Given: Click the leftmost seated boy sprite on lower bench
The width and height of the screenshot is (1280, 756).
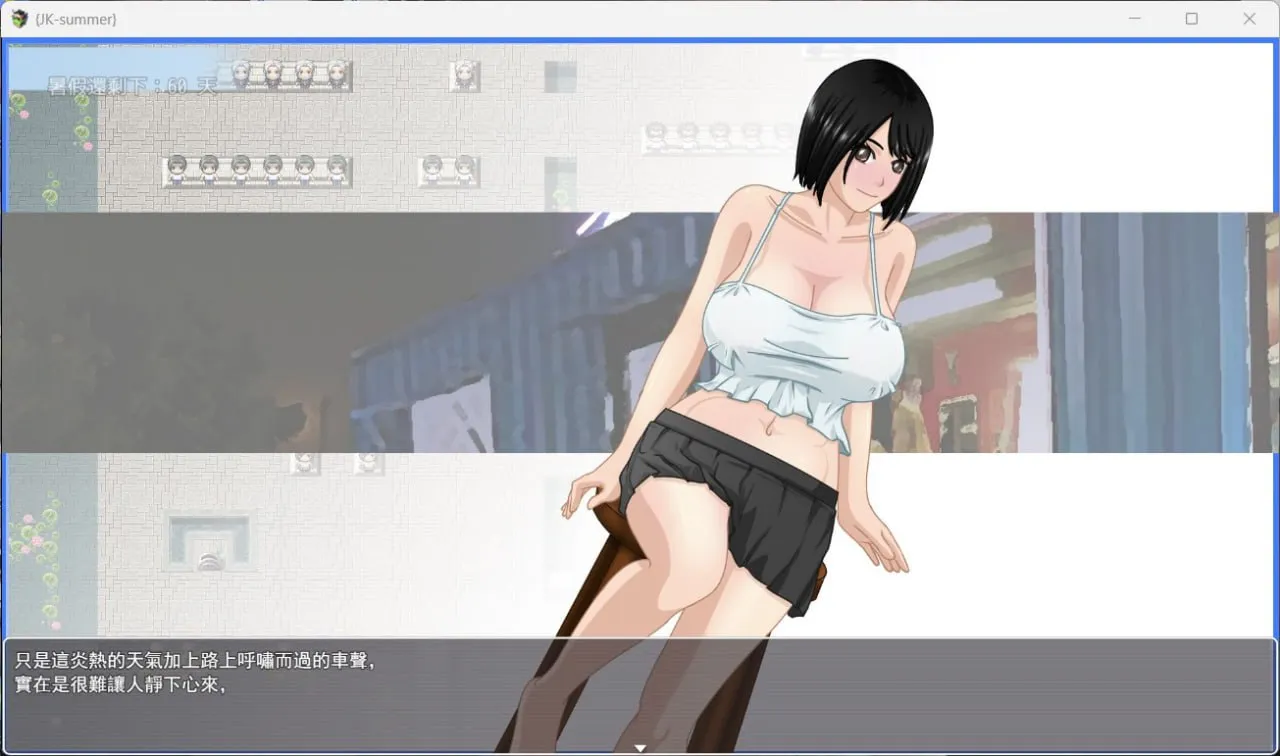Looking at the screenshot, I should (x=178, y=170).
